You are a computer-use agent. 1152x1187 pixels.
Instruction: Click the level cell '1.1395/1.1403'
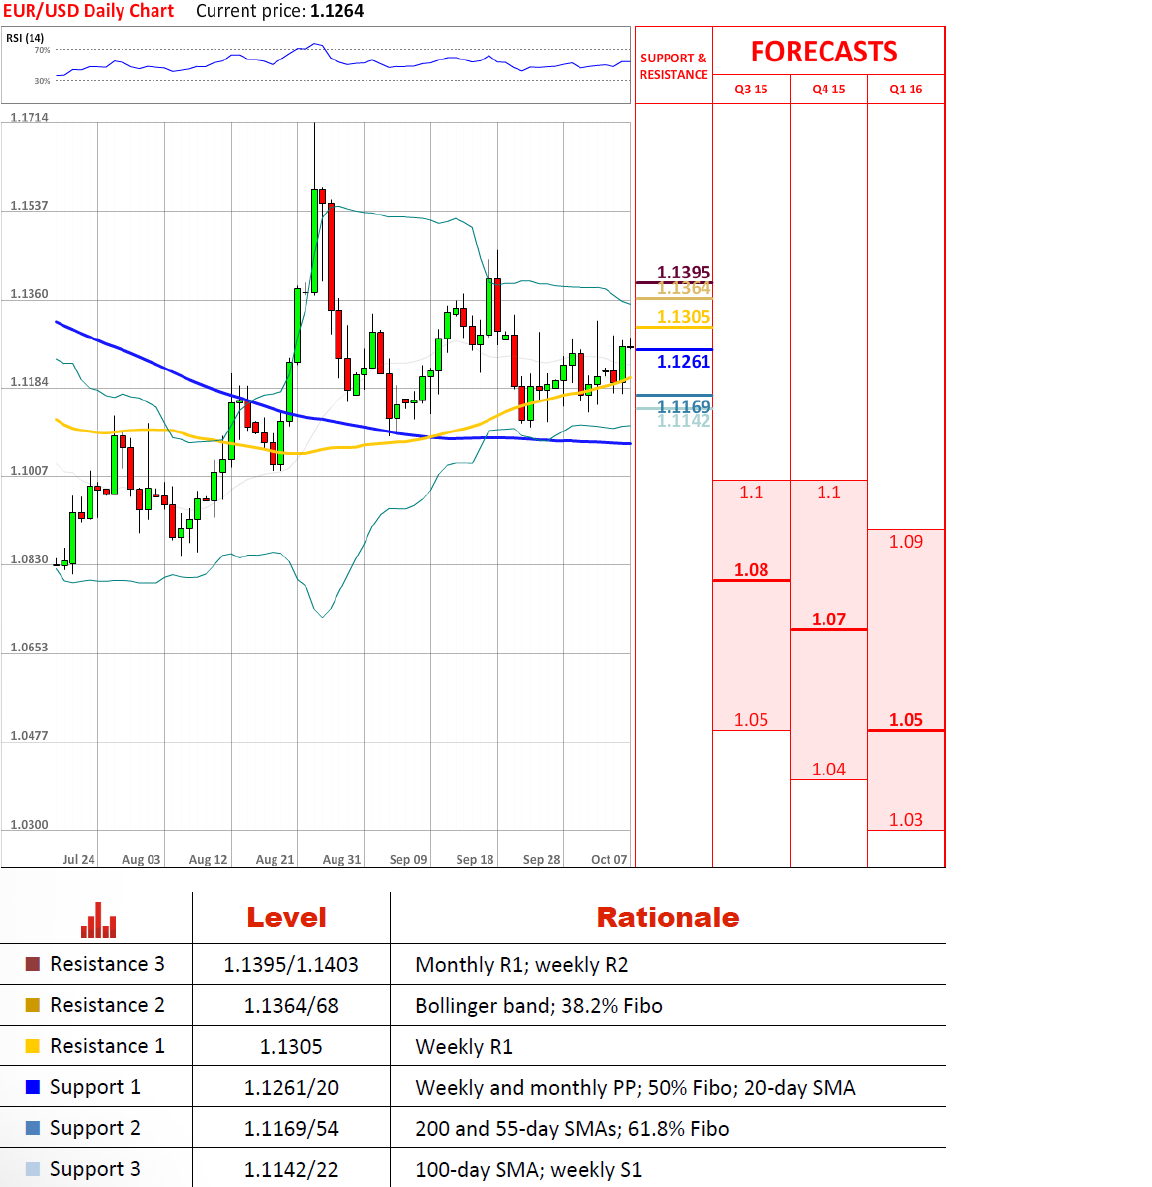291,965
